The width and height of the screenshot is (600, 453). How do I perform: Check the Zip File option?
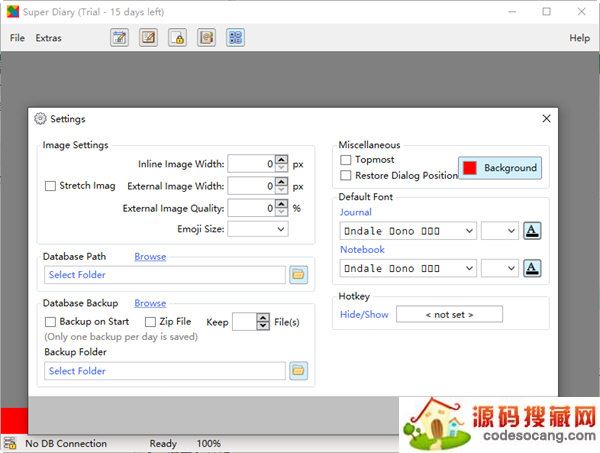click(150, 322)
